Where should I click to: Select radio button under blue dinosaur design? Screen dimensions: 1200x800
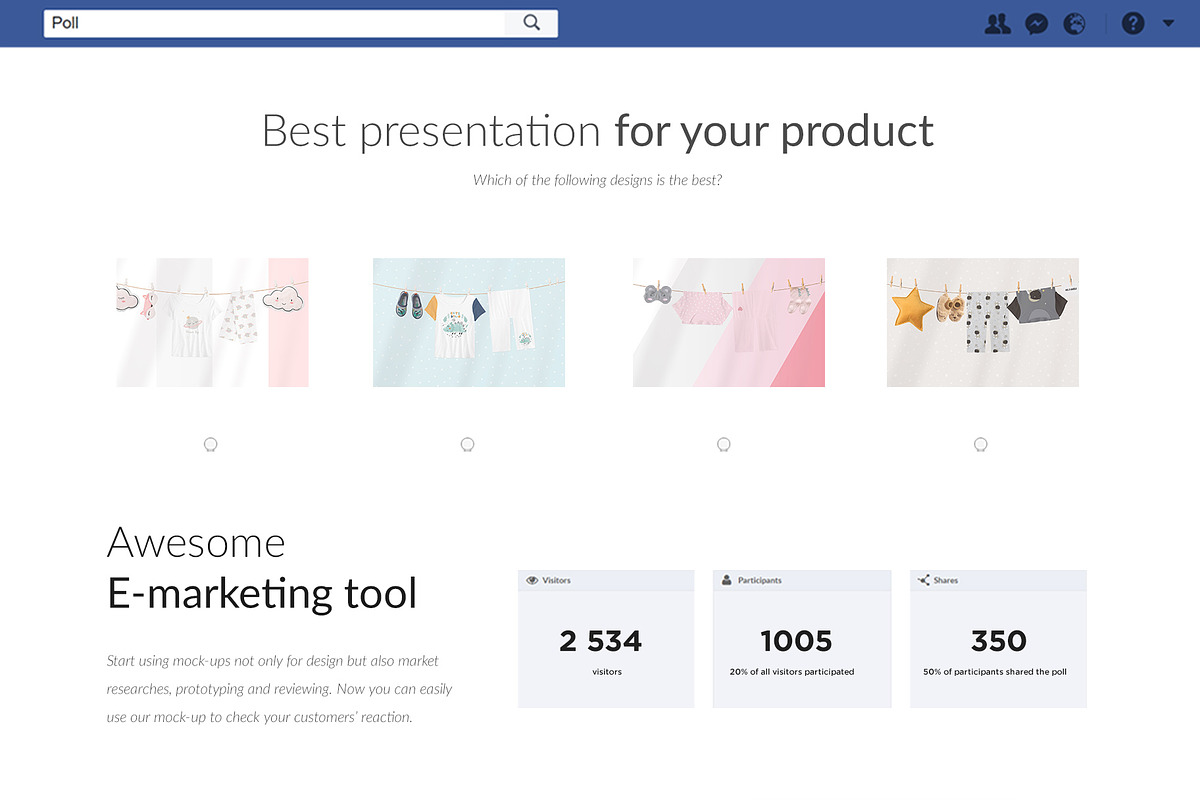(x=467, y=445)
